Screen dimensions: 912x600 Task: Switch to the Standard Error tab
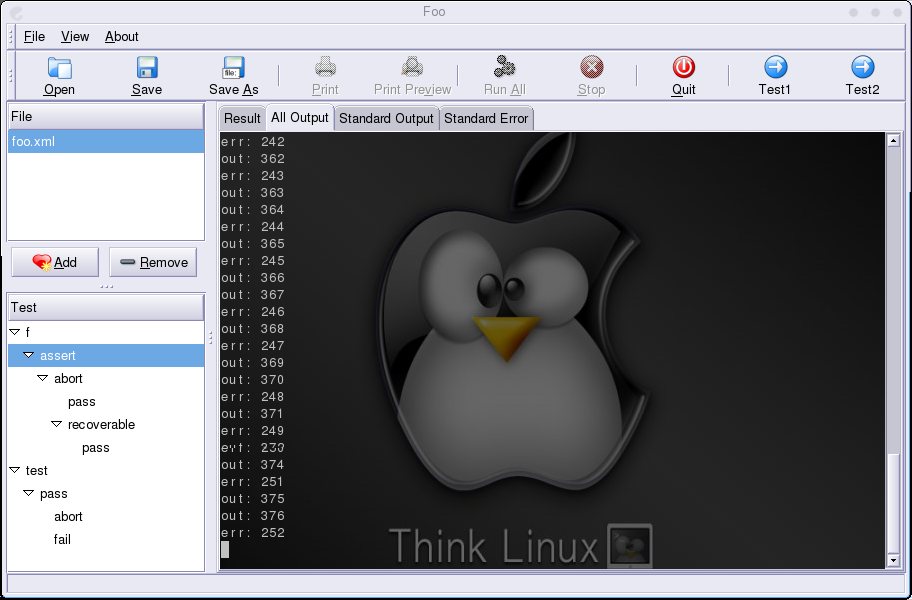tap(486, 119)
